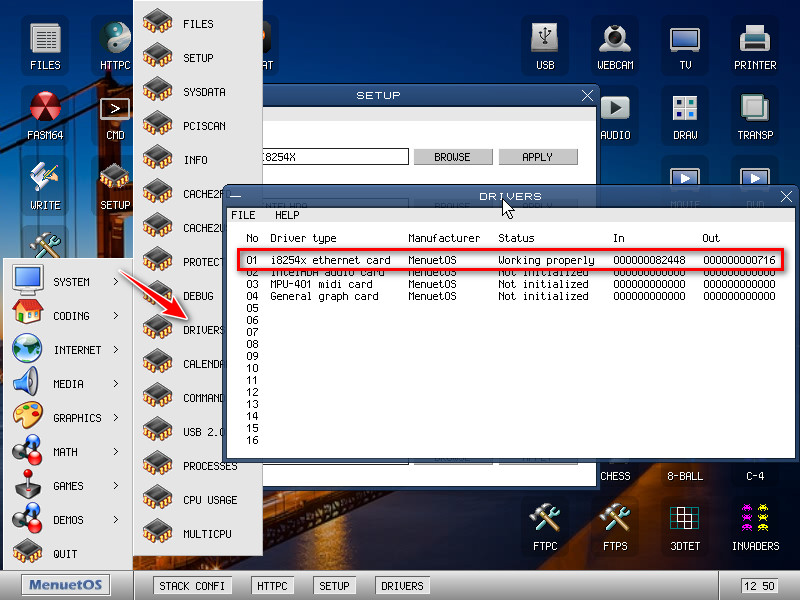800x600 pixels.
Task: Open the 3DTET game icon
Action: click(x=685, y=523)
